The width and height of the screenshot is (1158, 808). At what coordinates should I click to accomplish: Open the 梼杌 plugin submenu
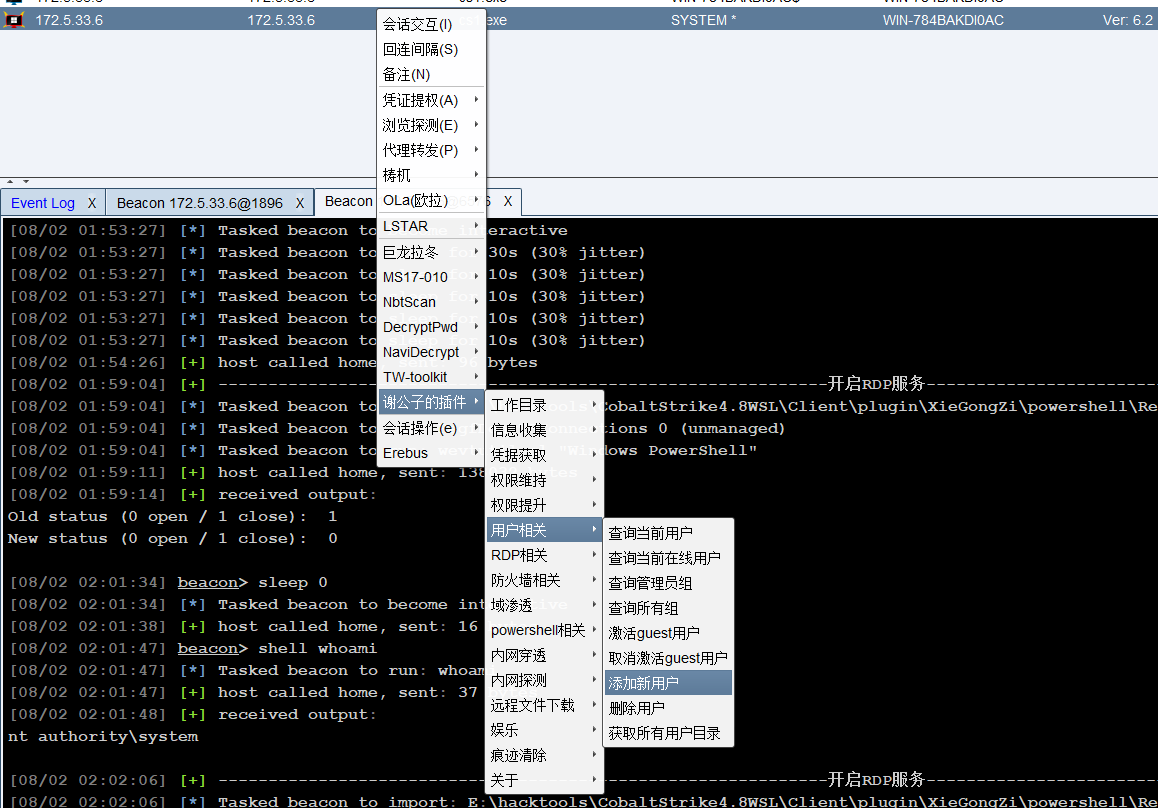[431, 175]
